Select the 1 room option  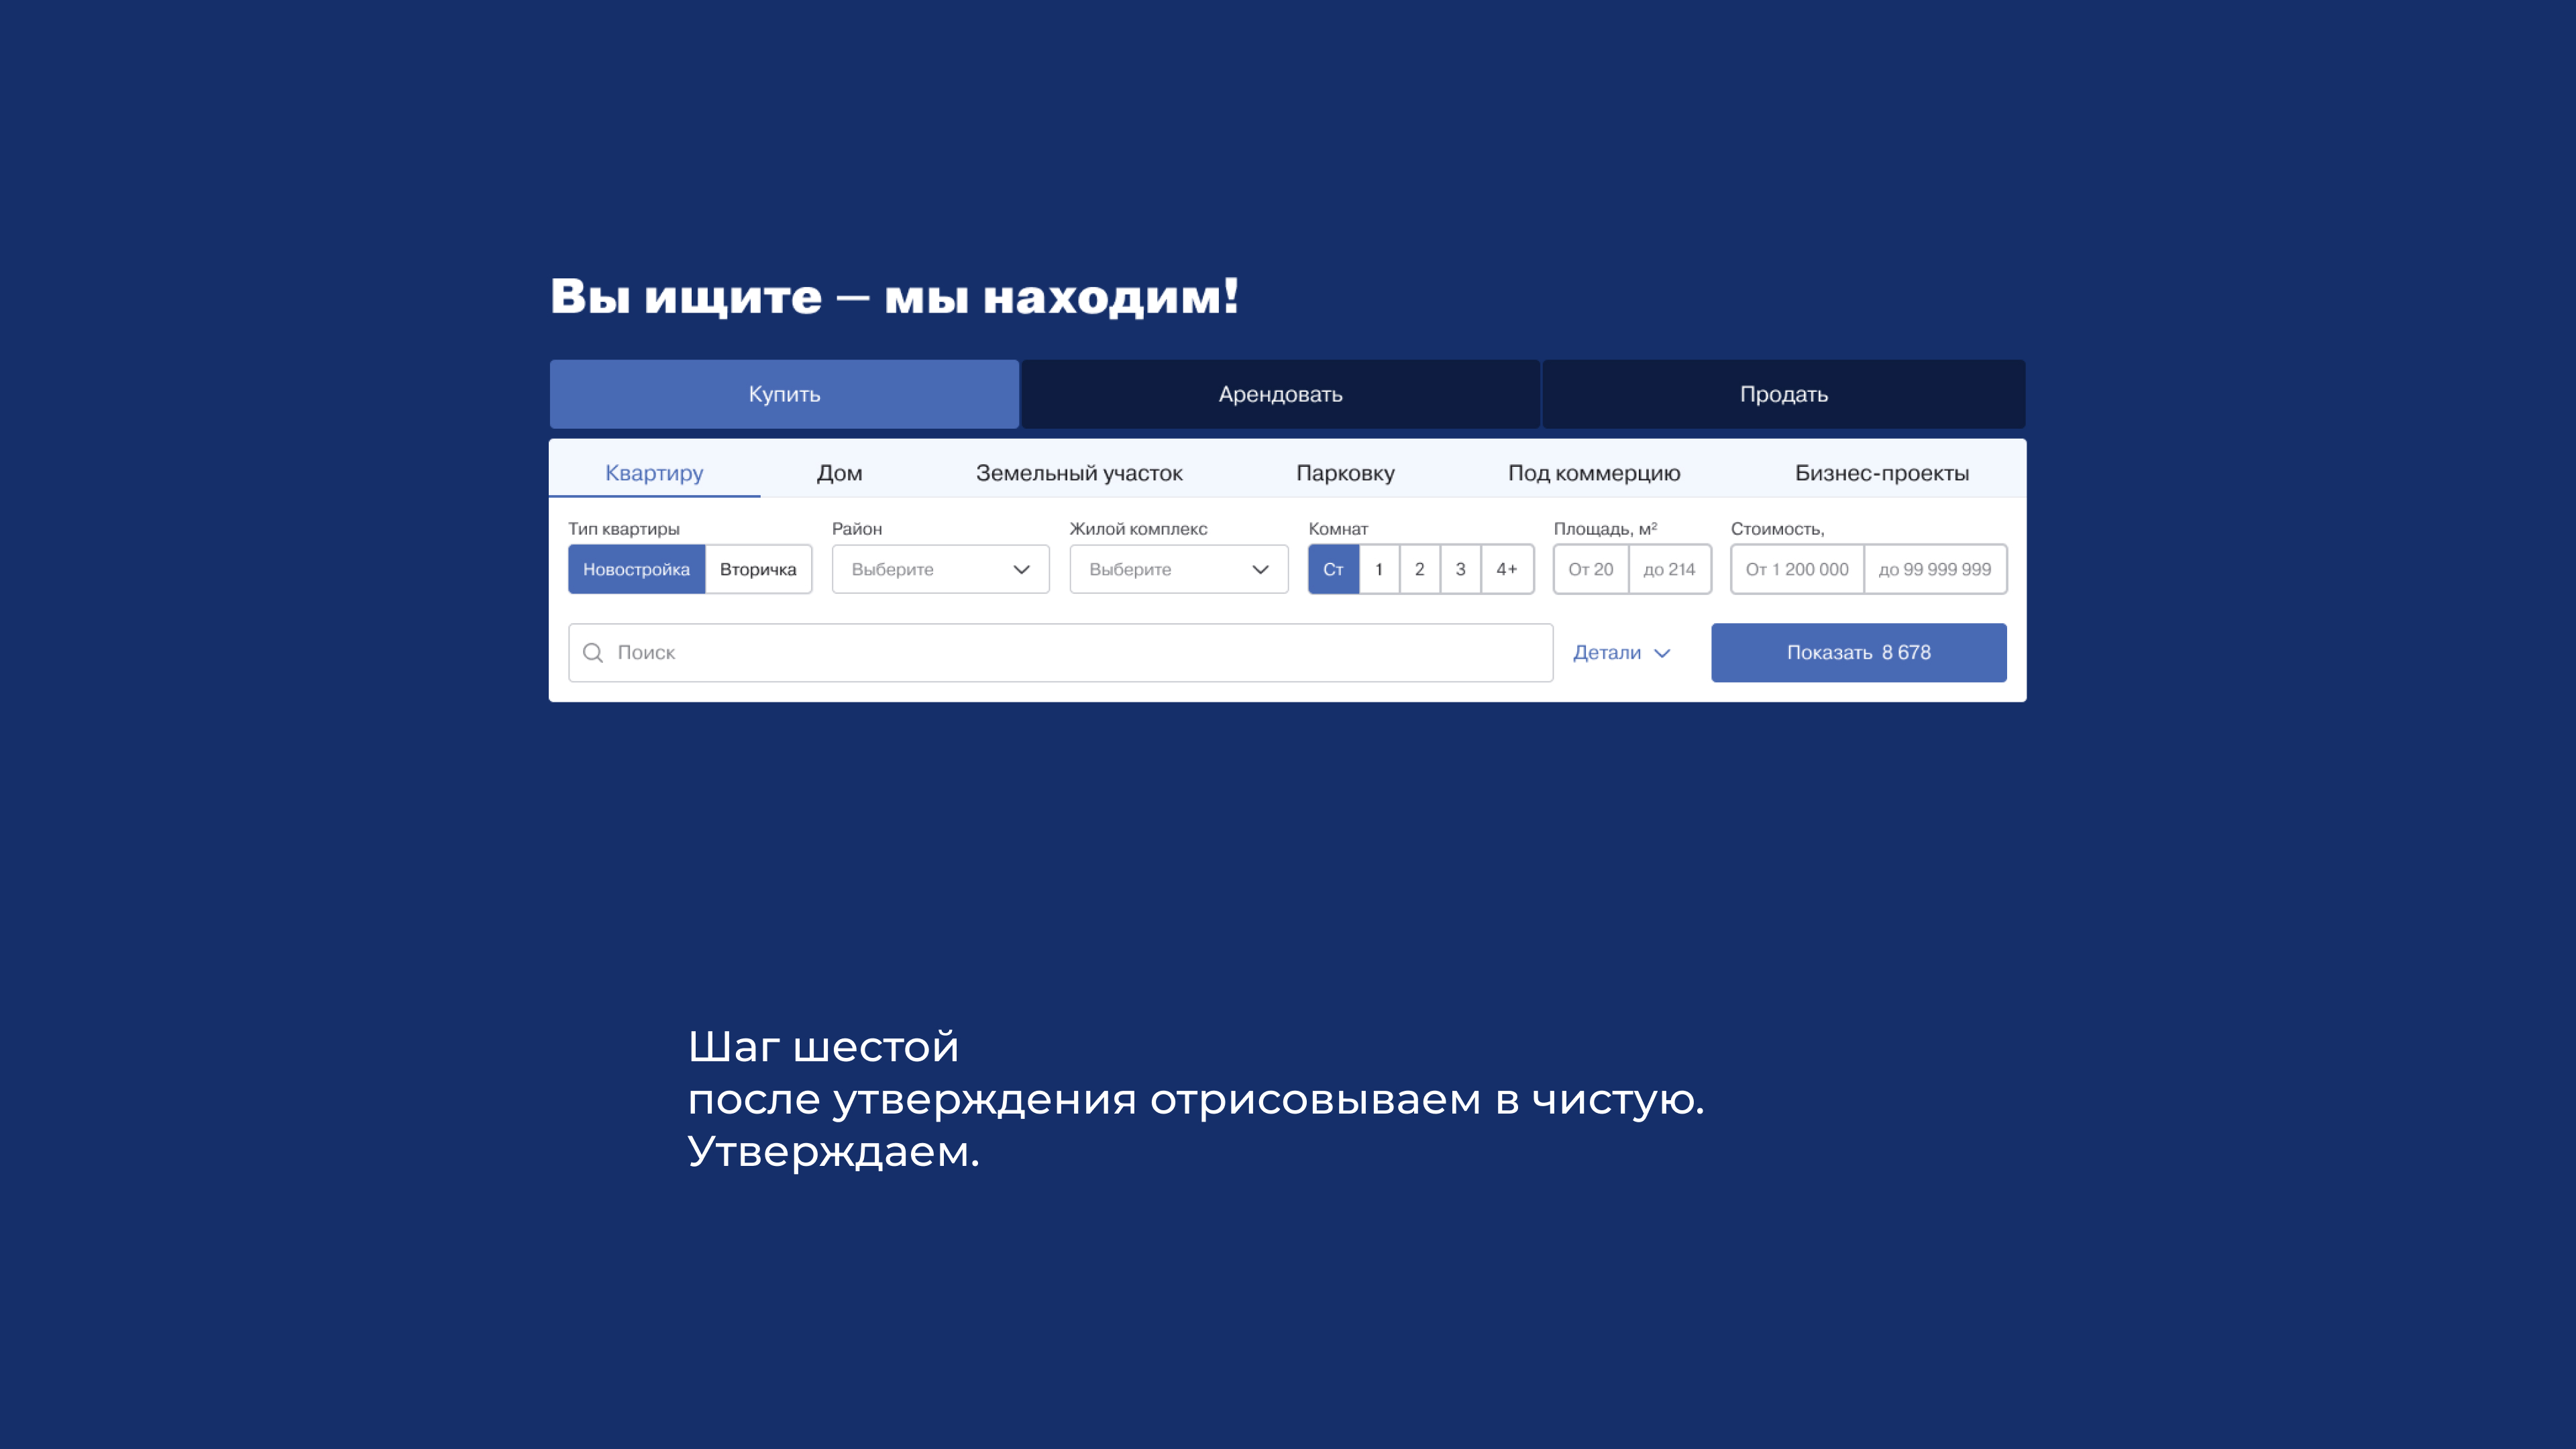point(1379,569)
